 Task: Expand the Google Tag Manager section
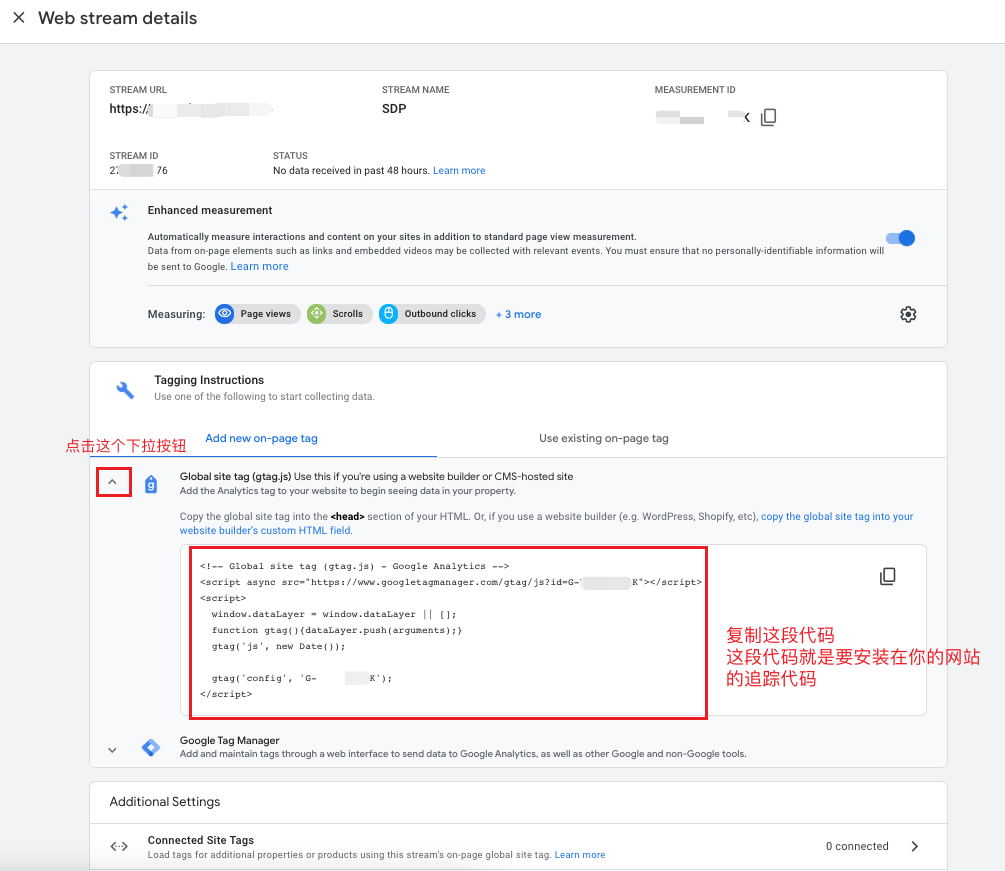tap(112, 750)
